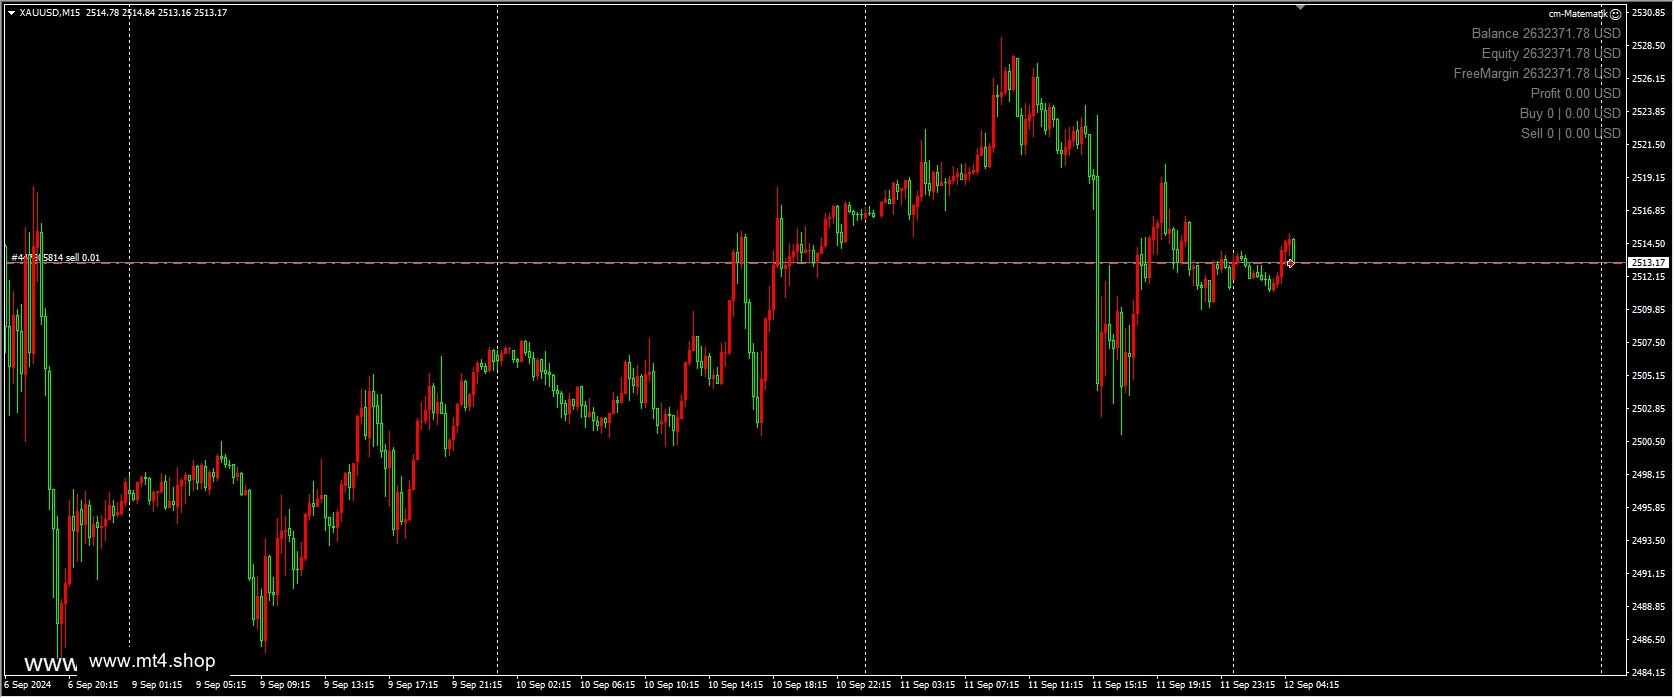Click the 9 Sep 05:15 time label
1674x698 pixels.
coord(221,686)
